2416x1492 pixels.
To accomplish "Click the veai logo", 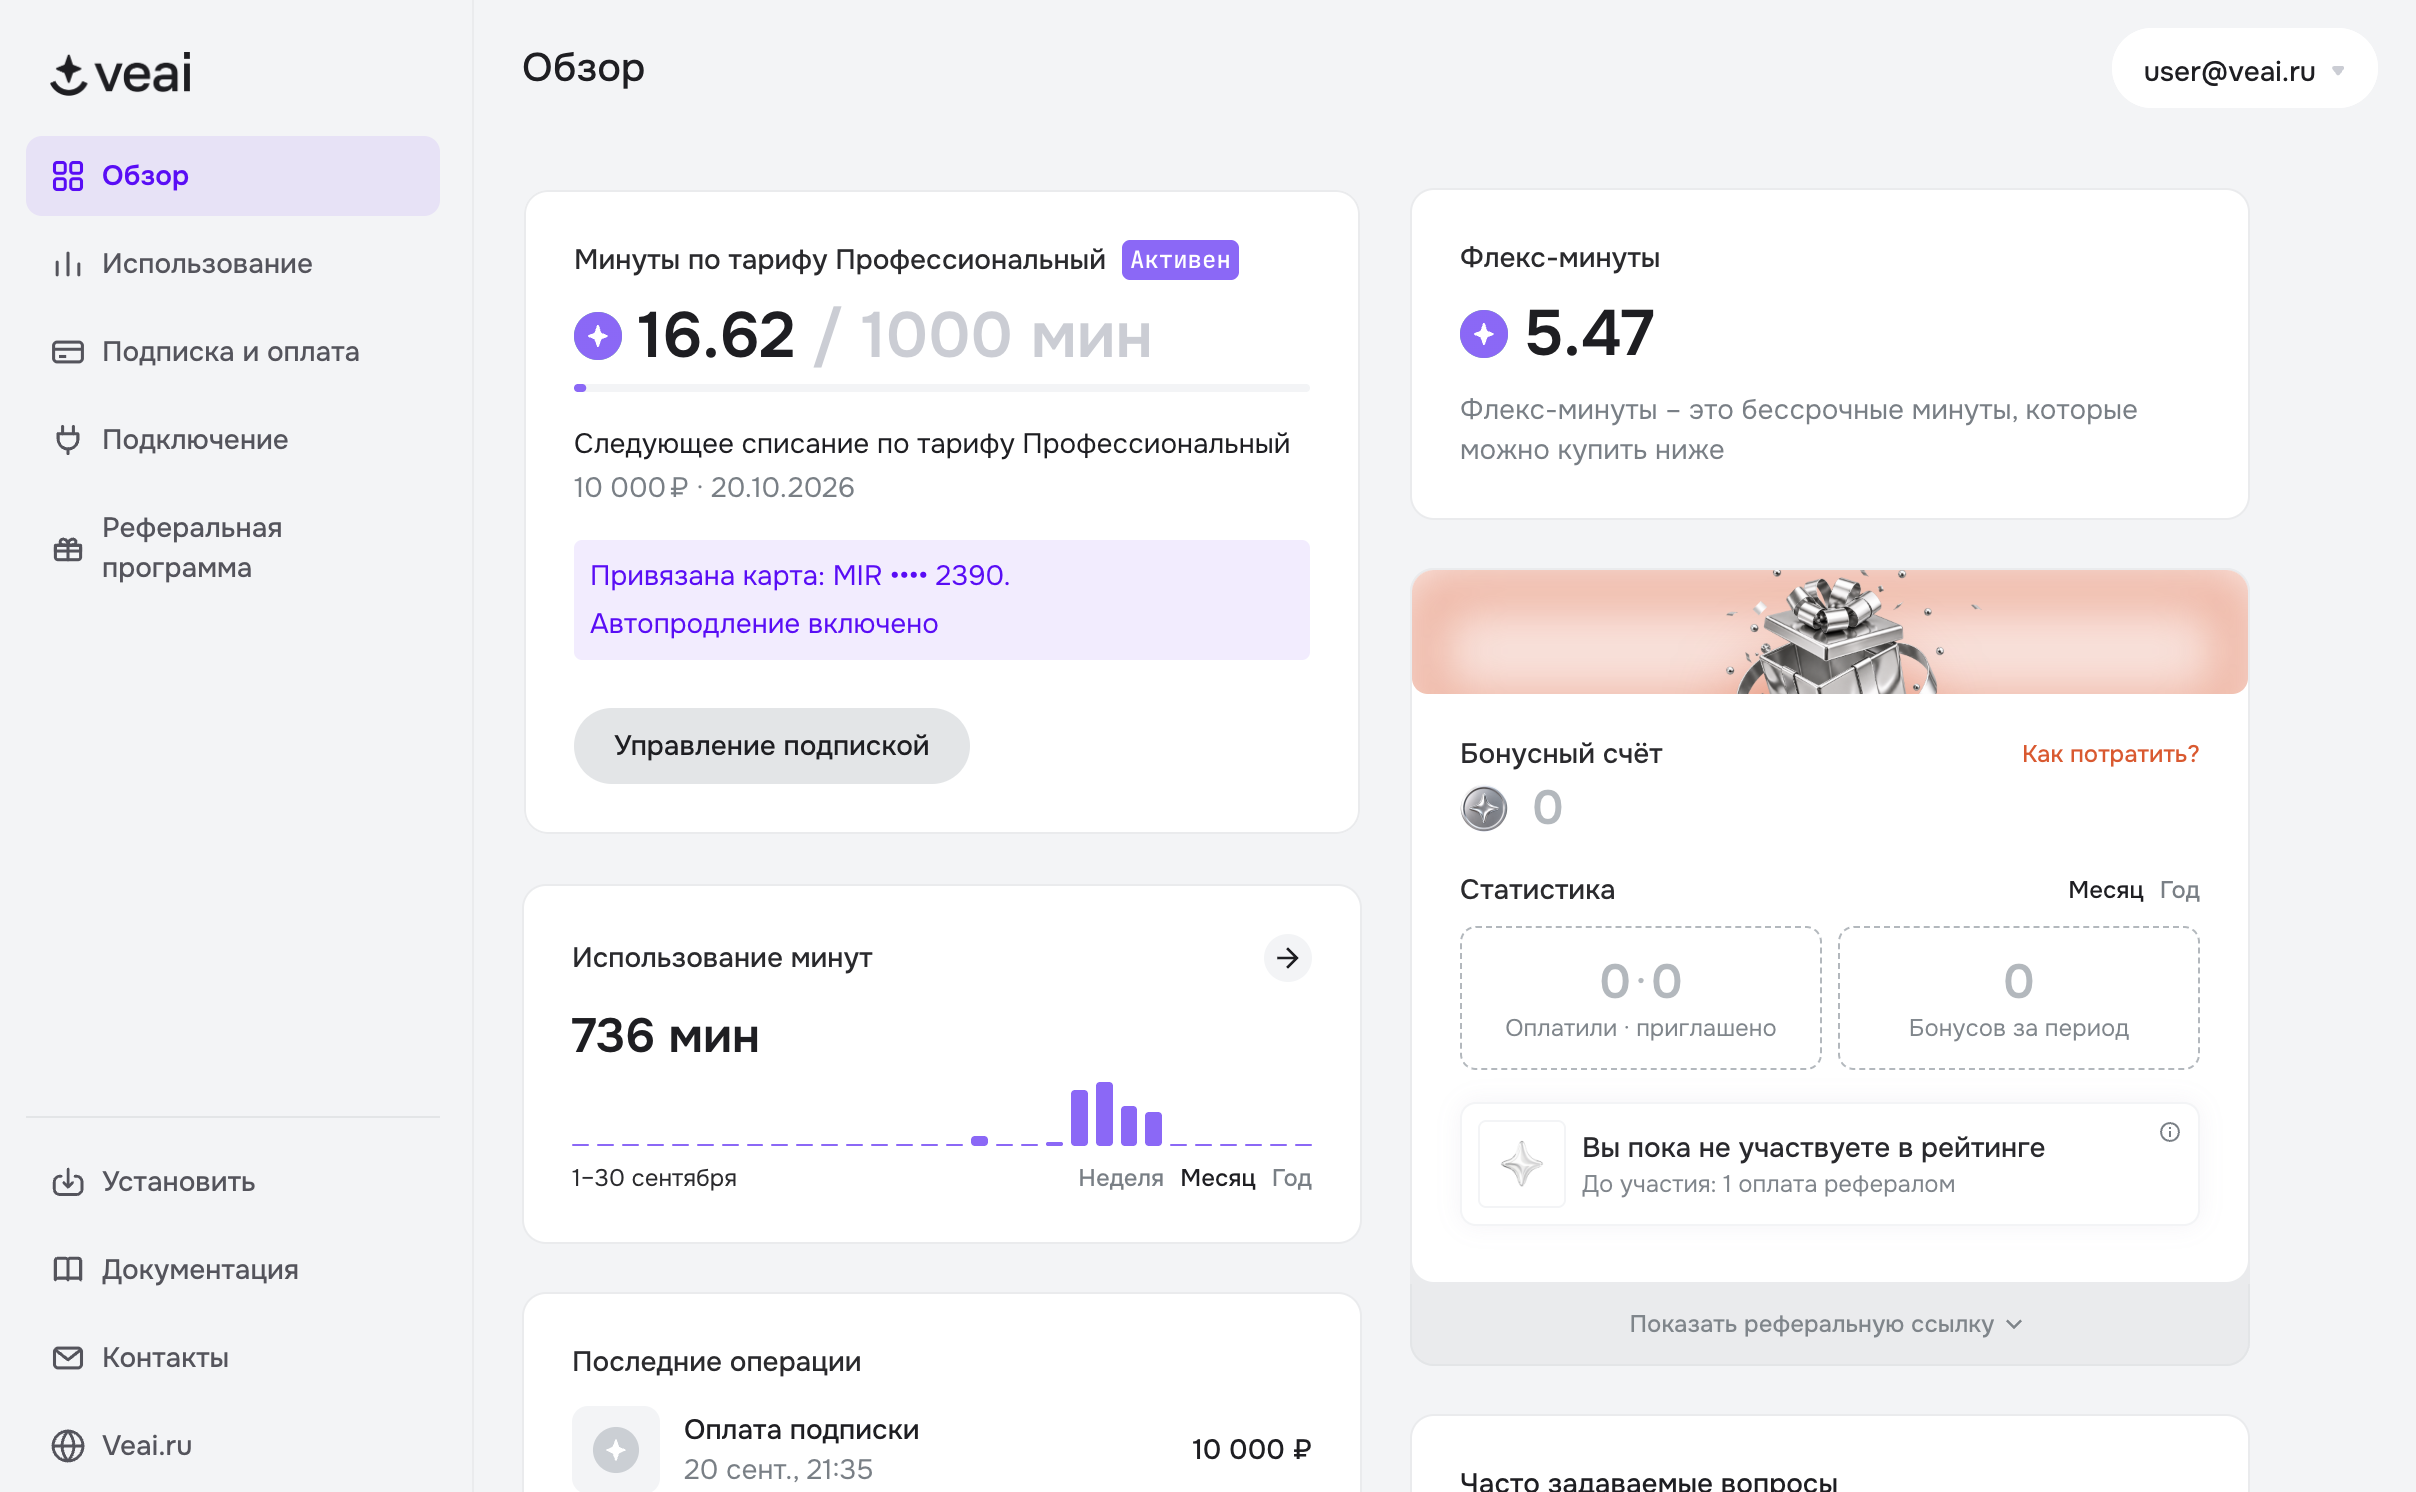I will (x=121, y=74).
